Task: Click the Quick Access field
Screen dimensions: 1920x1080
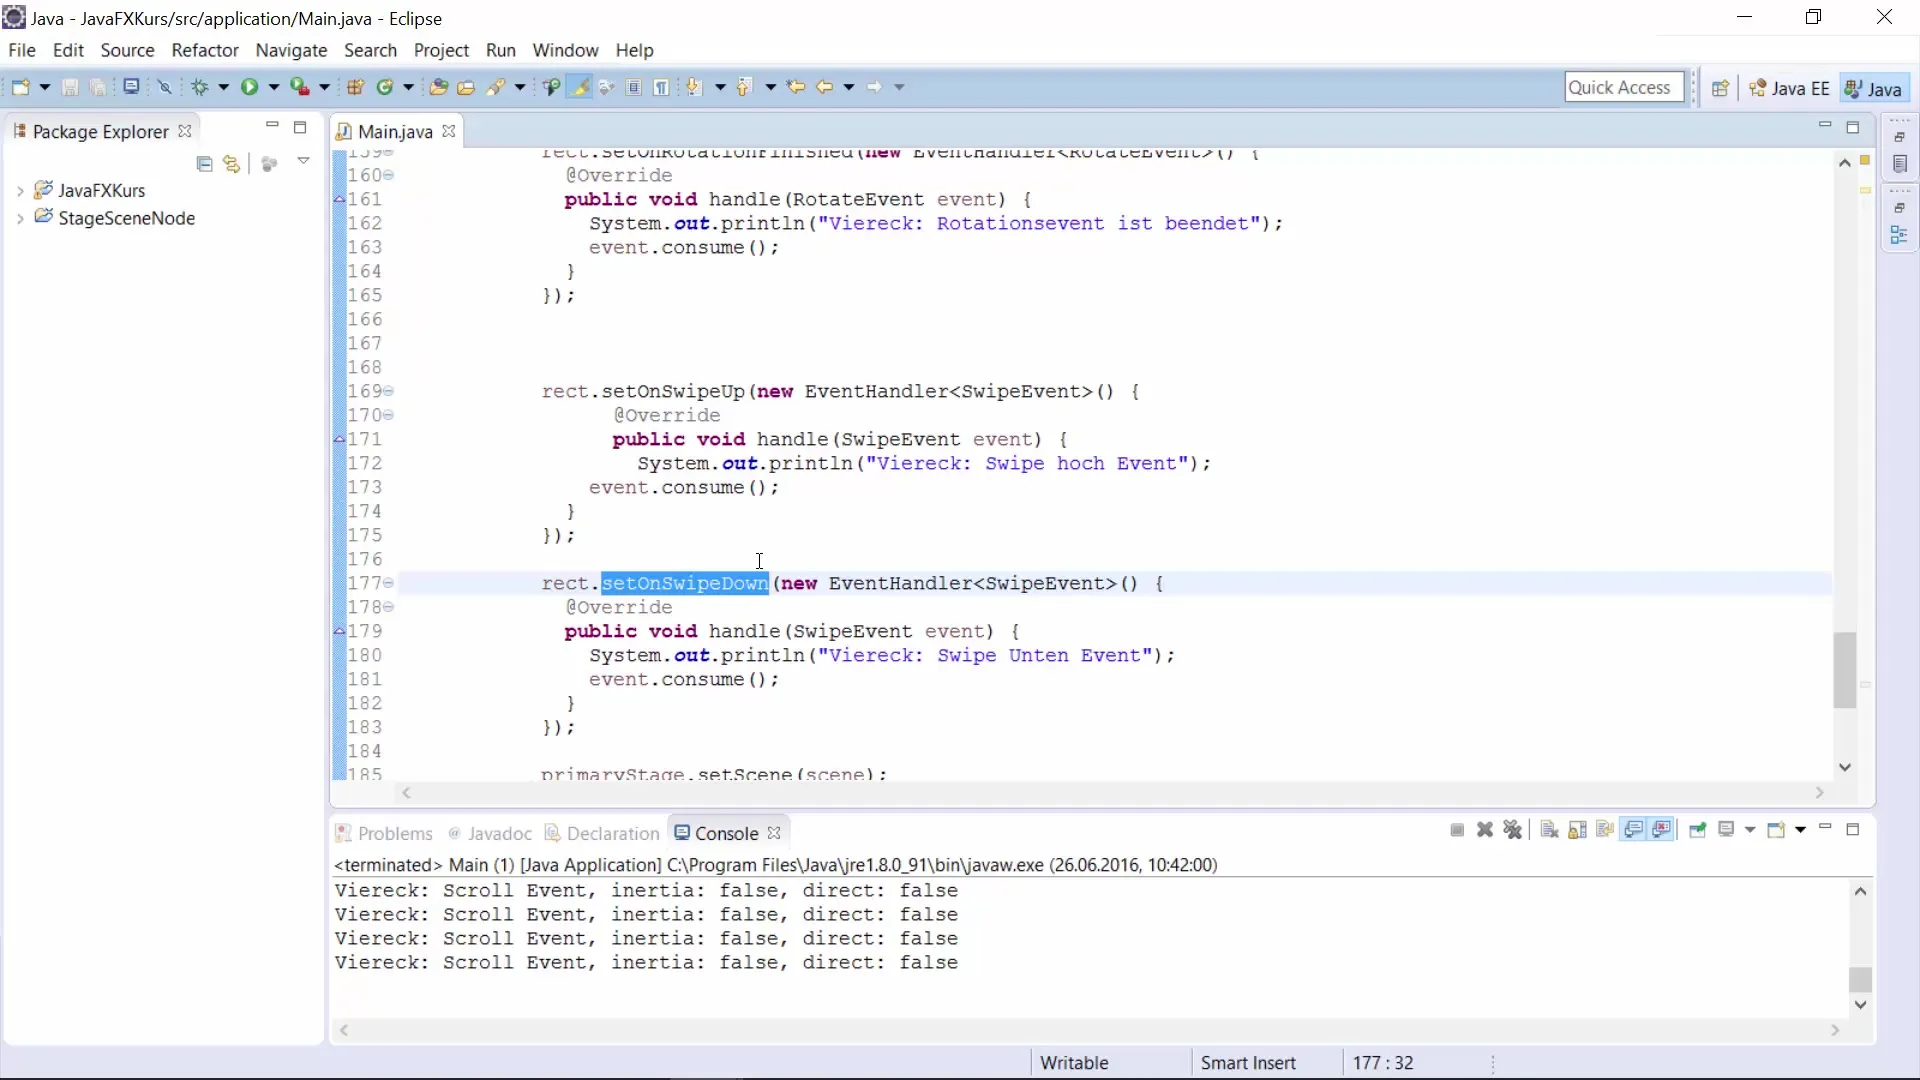Action: coord(1624,87)
